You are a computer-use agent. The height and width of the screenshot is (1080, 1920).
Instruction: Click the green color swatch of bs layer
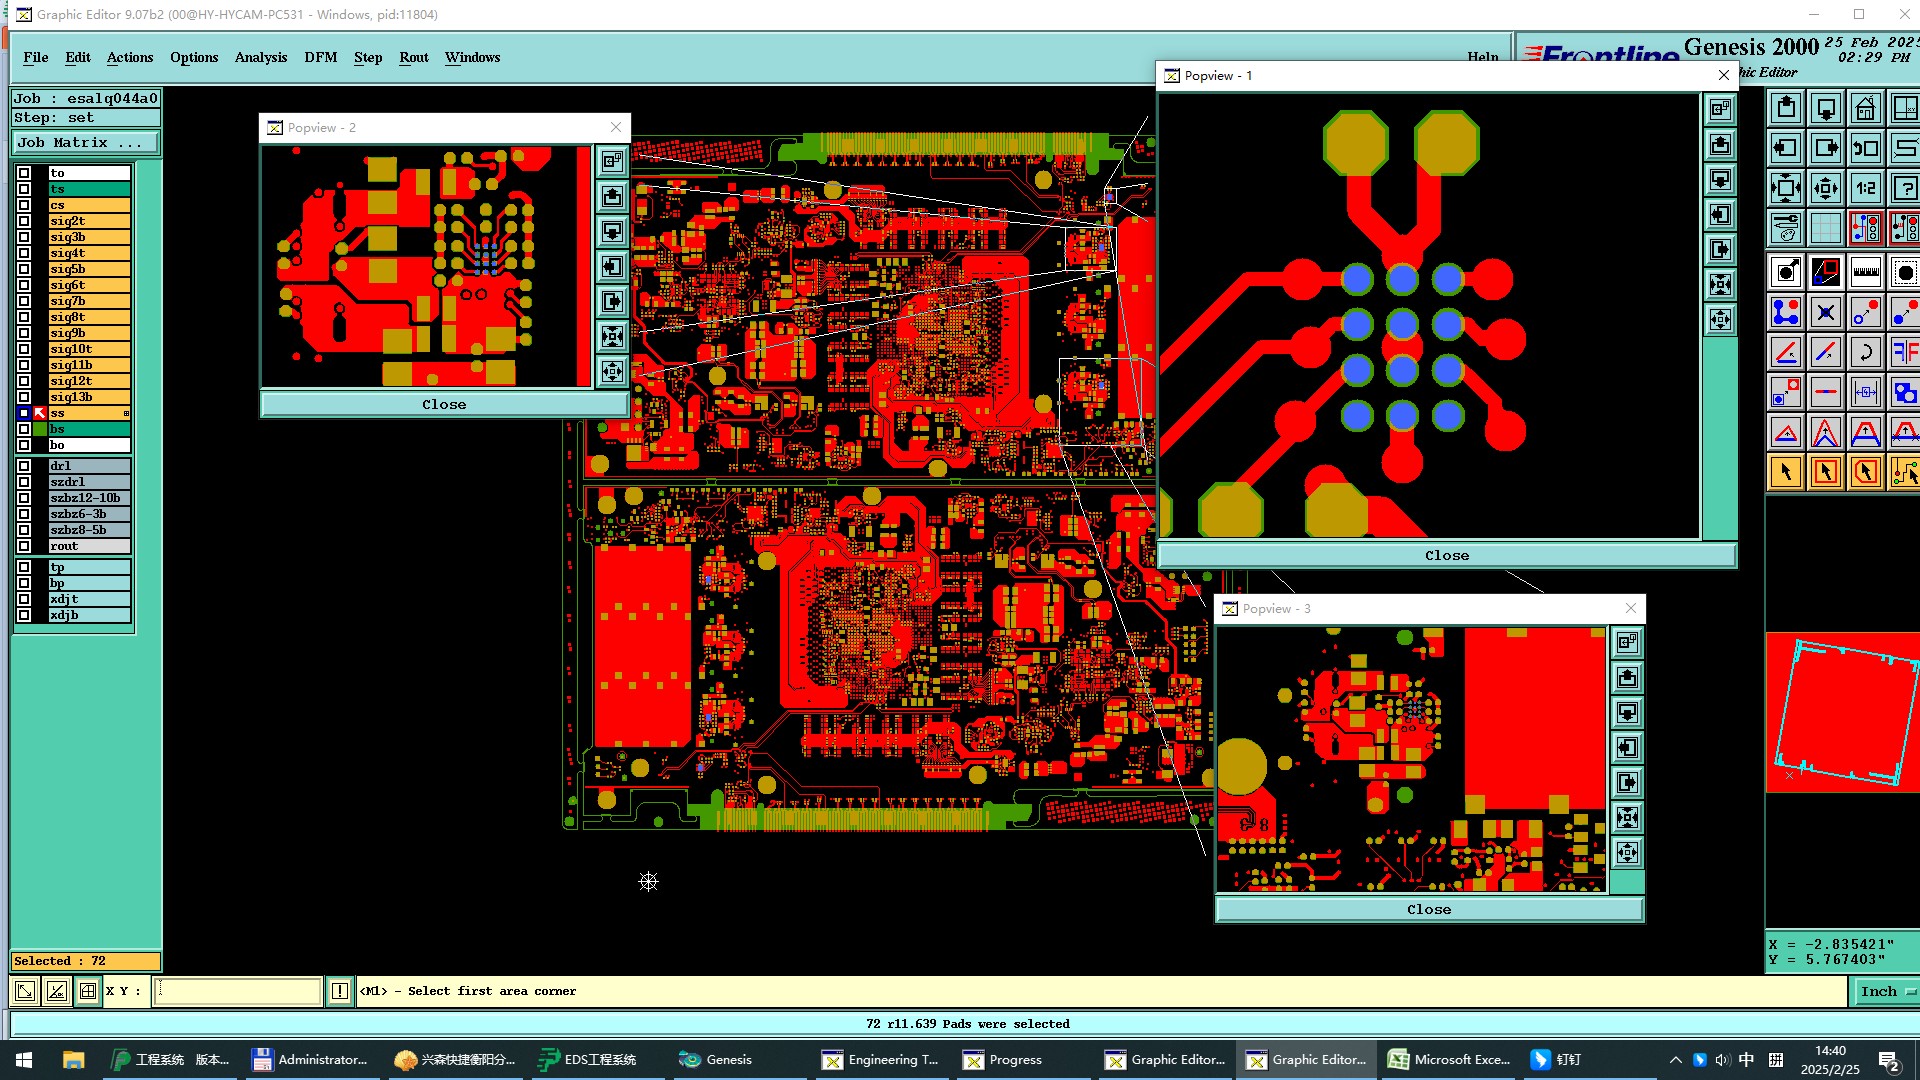40,429
